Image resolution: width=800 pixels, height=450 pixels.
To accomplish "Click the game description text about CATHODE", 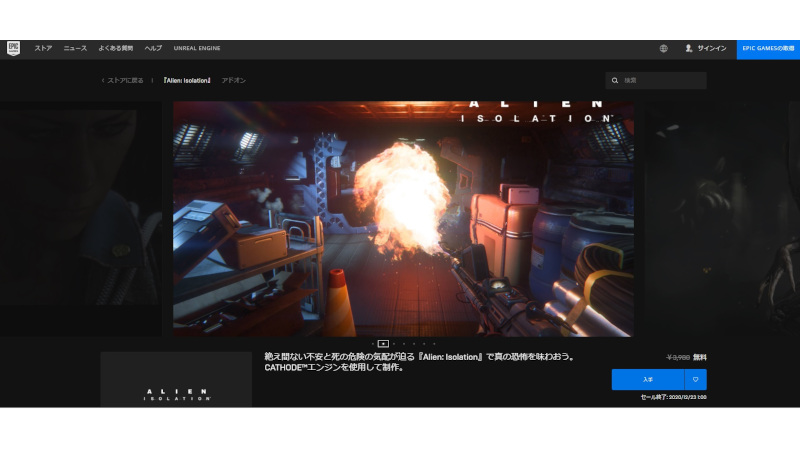I will pos(419,362).
